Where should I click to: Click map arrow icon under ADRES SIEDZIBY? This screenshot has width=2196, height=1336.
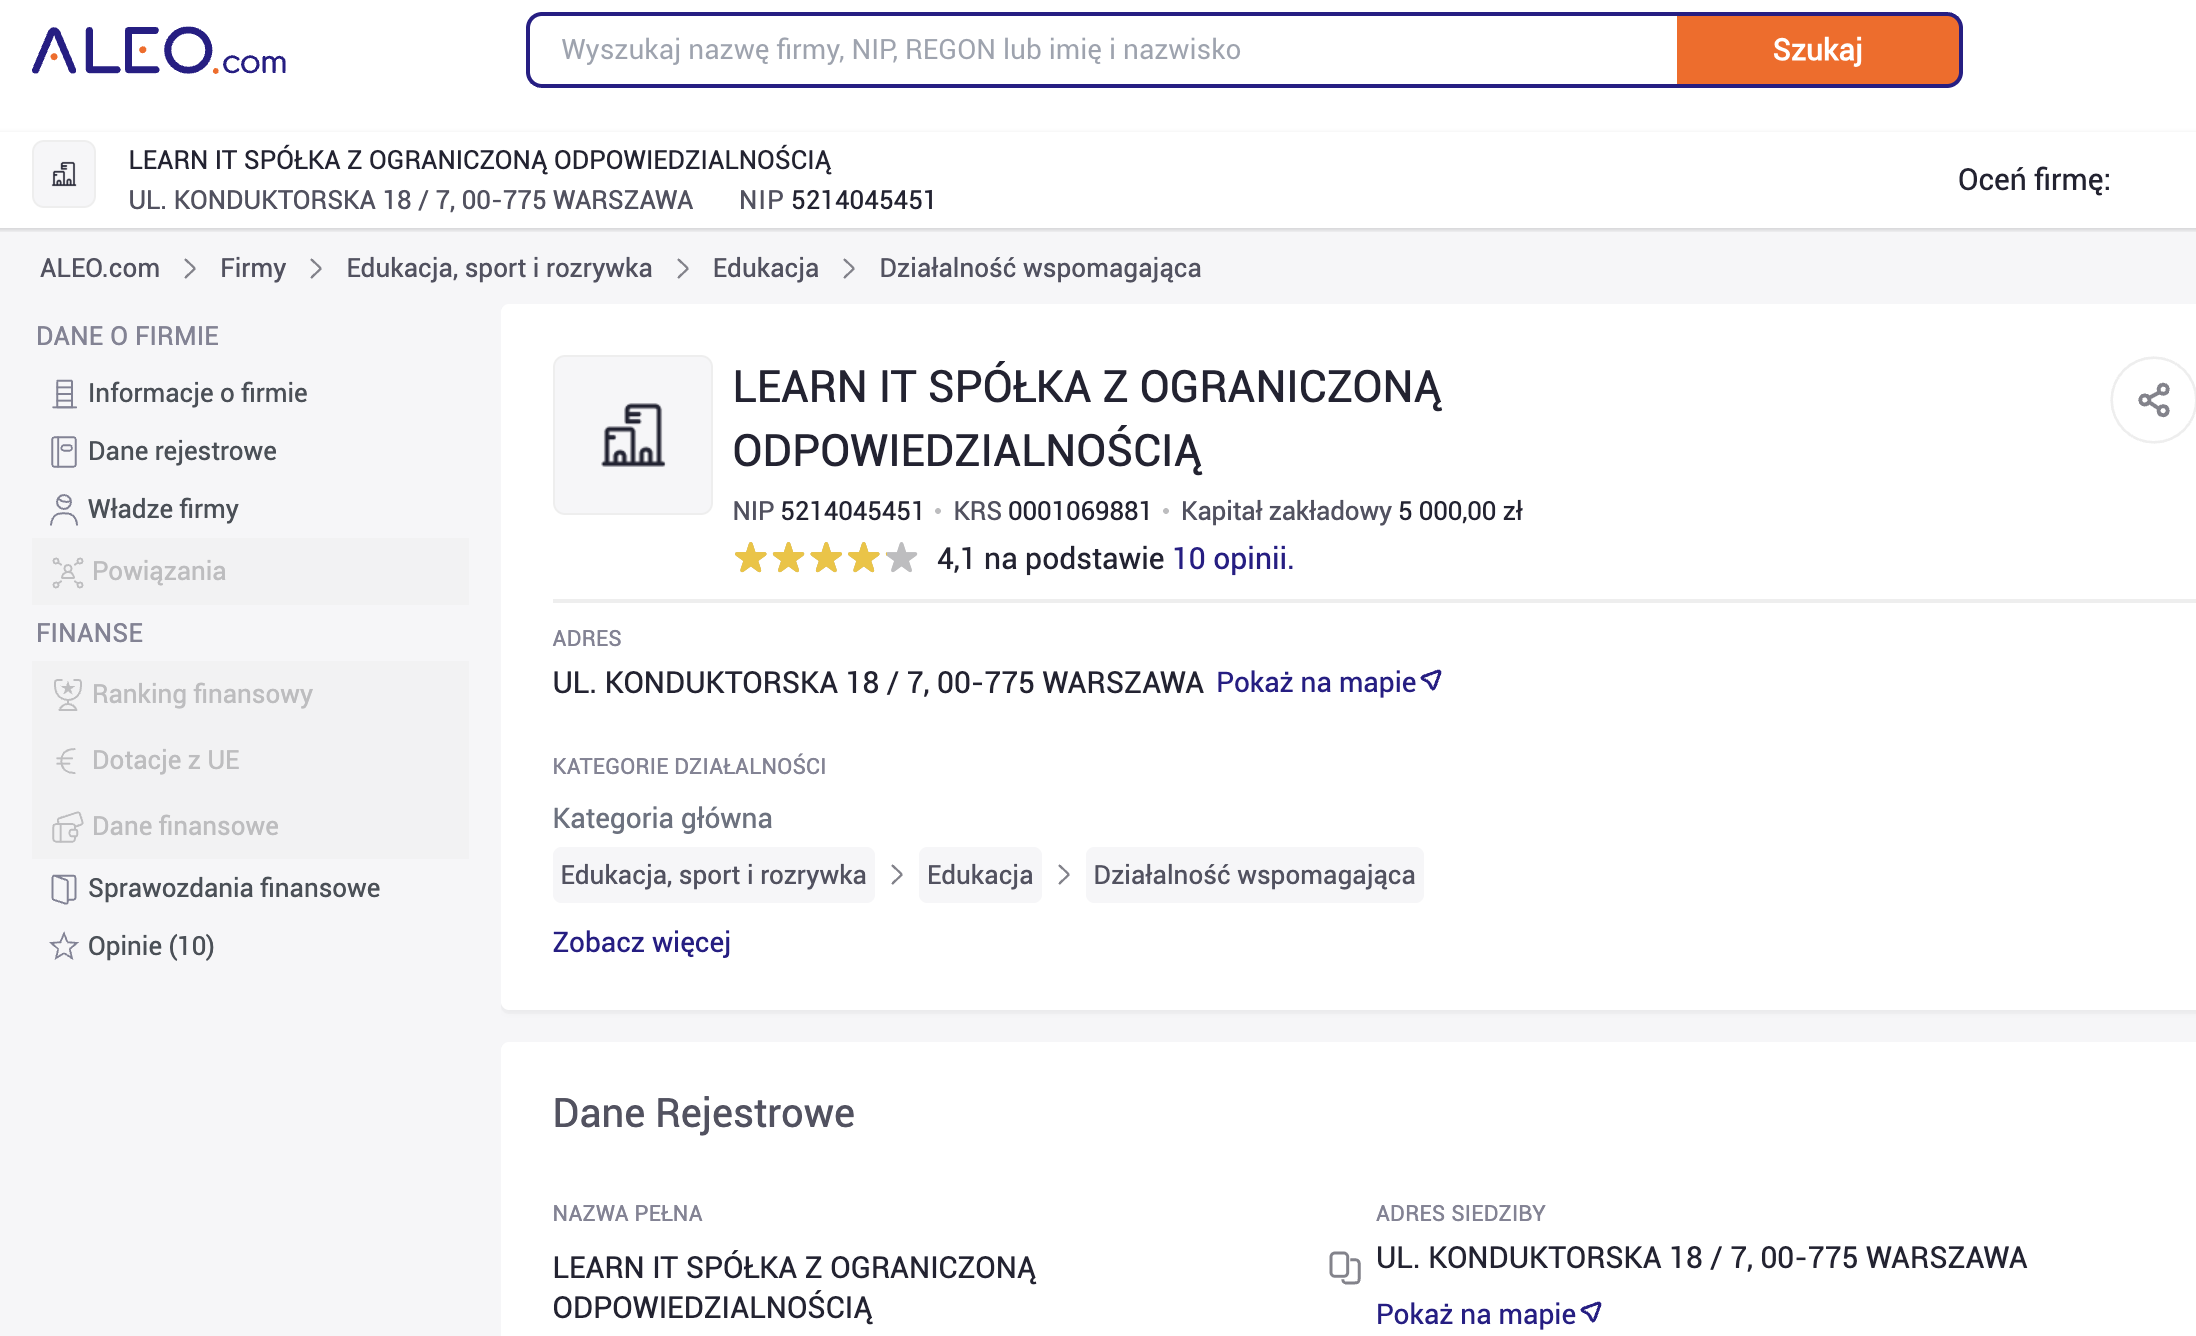[1592, 1312]
